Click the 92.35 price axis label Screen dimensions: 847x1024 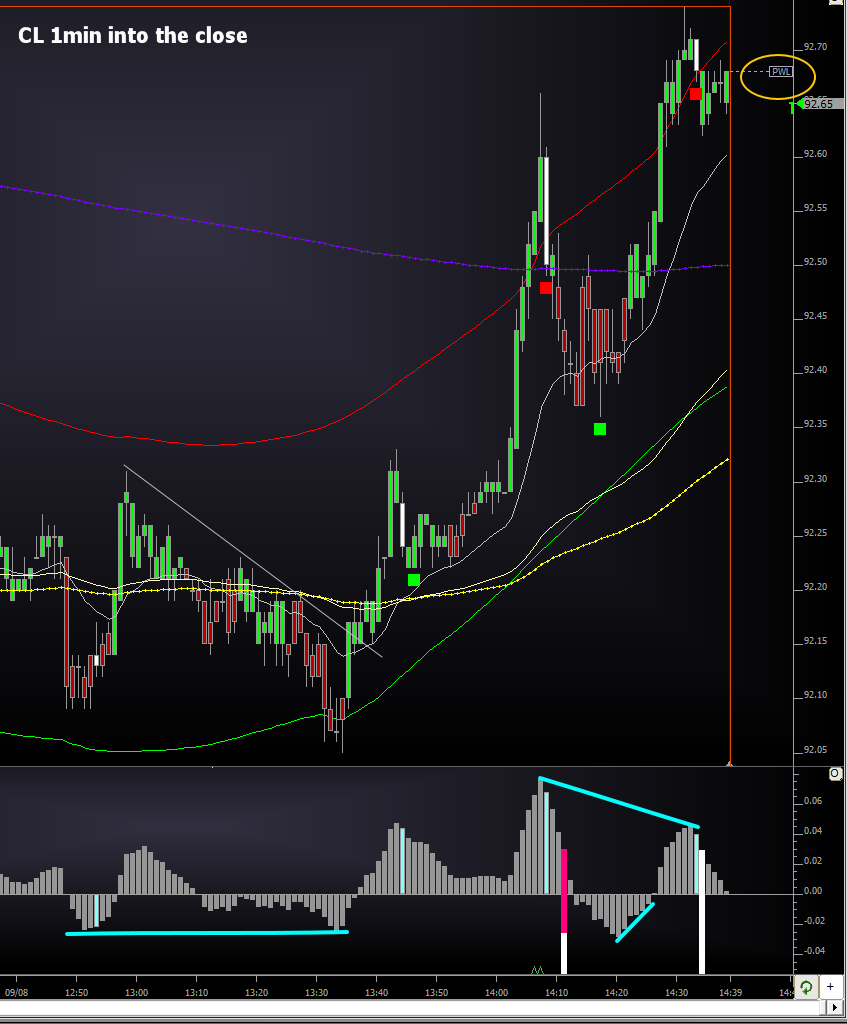coord(816,424)
